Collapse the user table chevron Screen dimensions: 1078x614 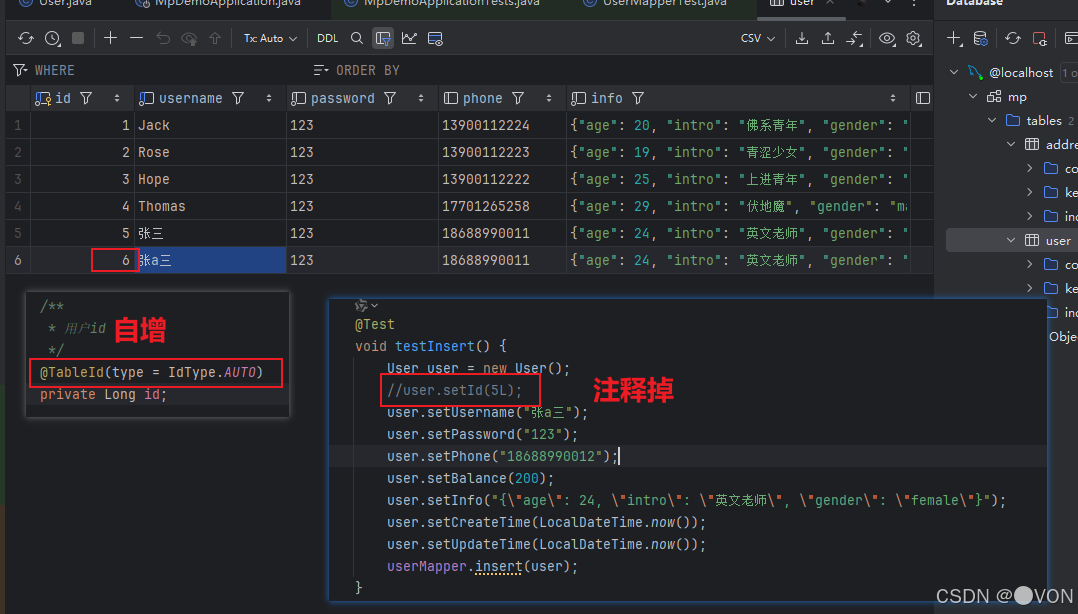[1011, 240]
